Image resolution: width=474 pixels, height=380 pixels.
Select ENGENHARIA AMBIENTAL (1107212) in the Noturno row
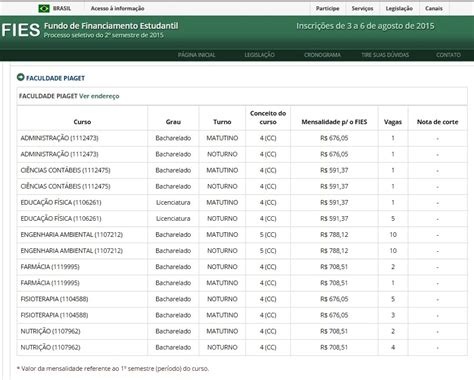(x=72, y=251)
